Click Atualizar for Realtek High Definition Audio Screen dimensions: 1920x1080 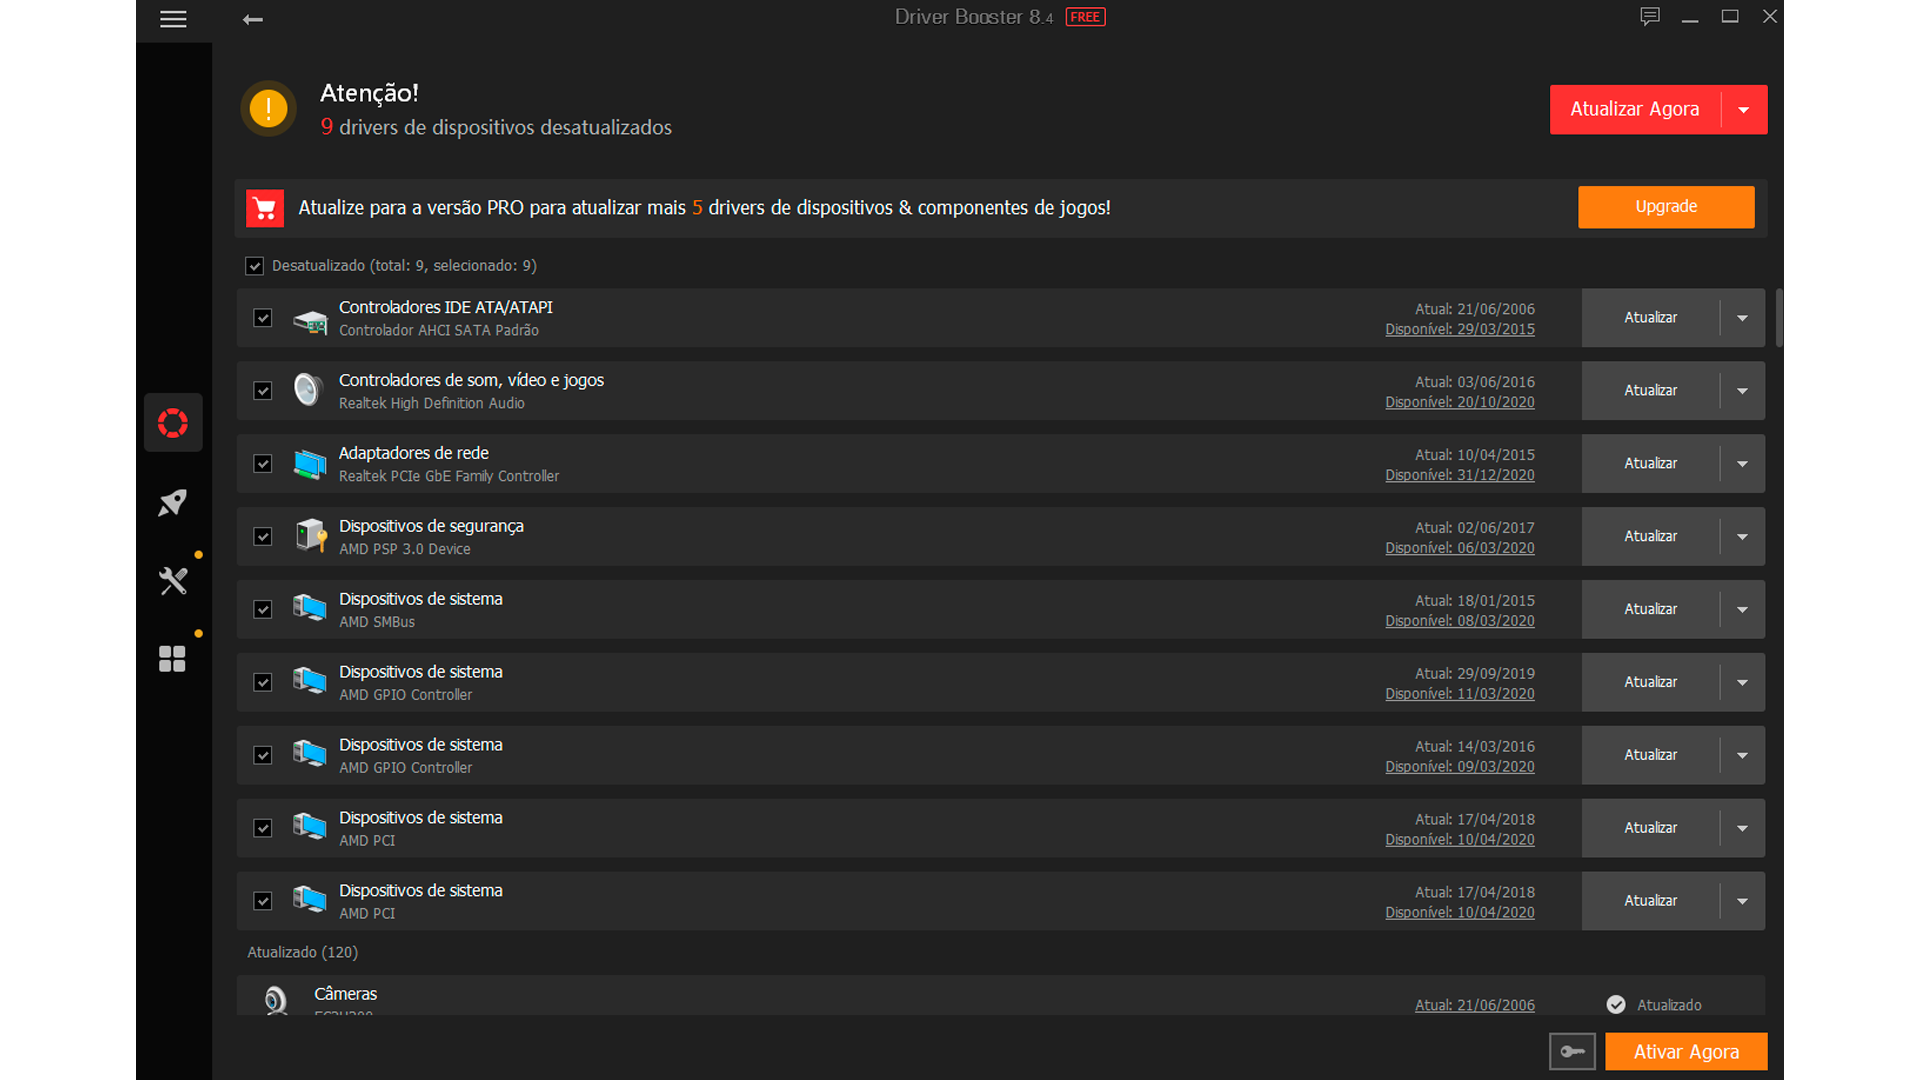(x=1650, y=391)
